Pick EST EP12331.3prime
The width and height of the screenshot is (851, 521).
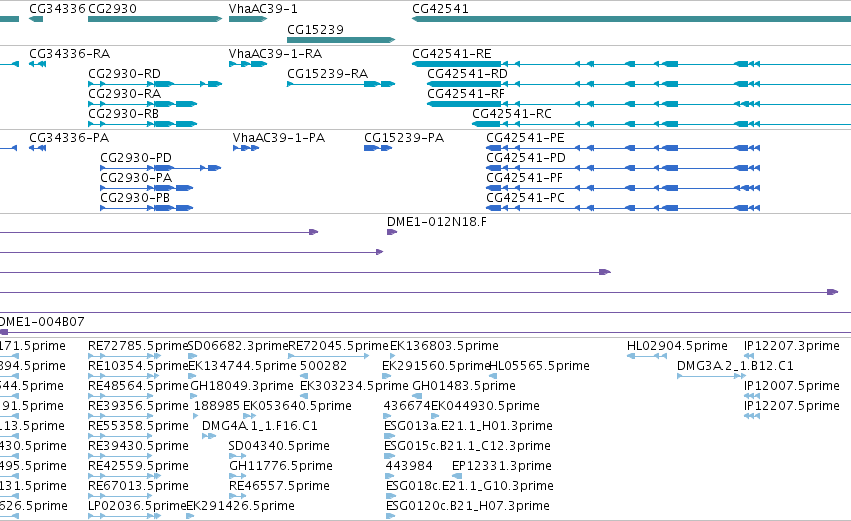pyautogui.click(x=501, y=466)
